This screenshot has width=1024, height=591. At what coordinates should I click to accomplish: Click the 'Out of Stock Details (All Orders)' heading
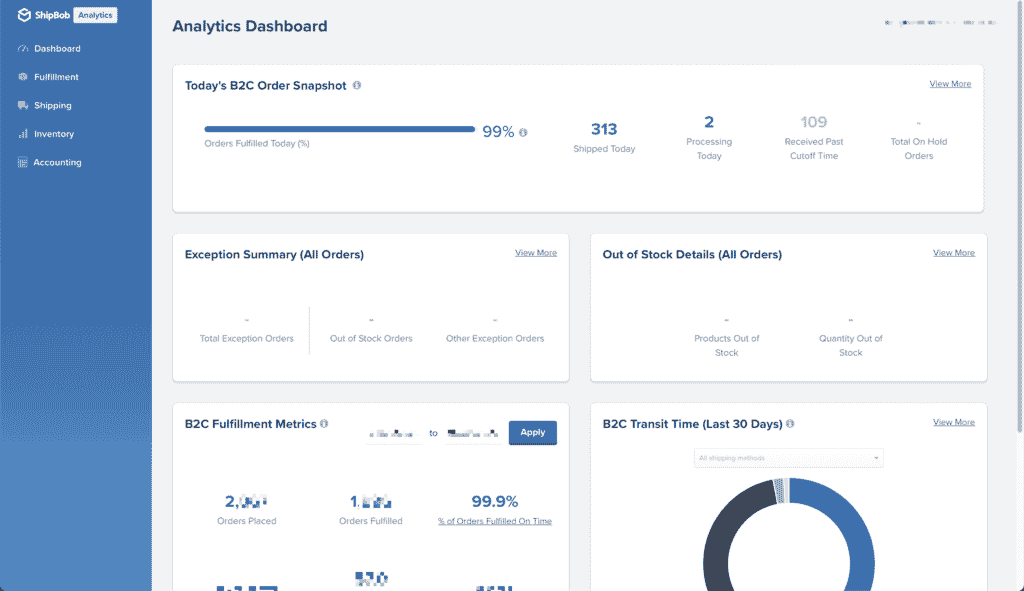click(x=692, y=255)
